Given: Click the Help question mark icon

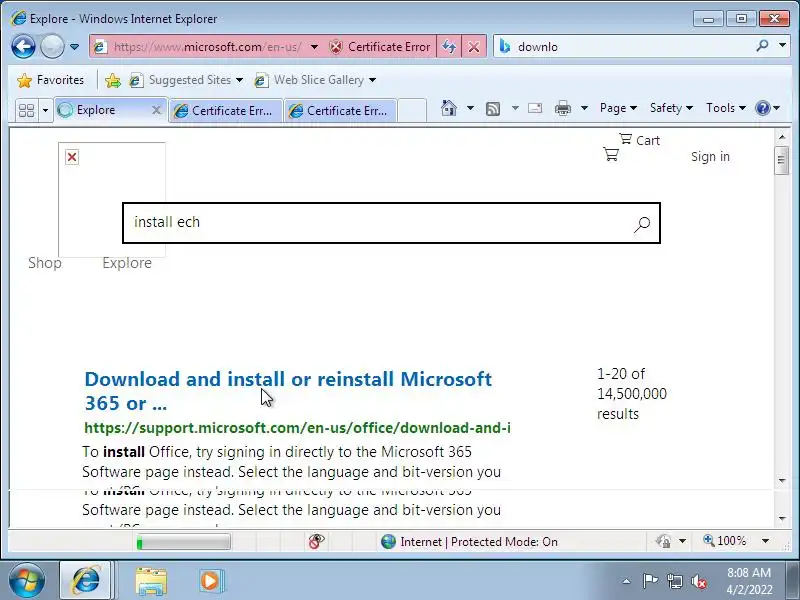Looking at the screenshot, I should [763, 108].
